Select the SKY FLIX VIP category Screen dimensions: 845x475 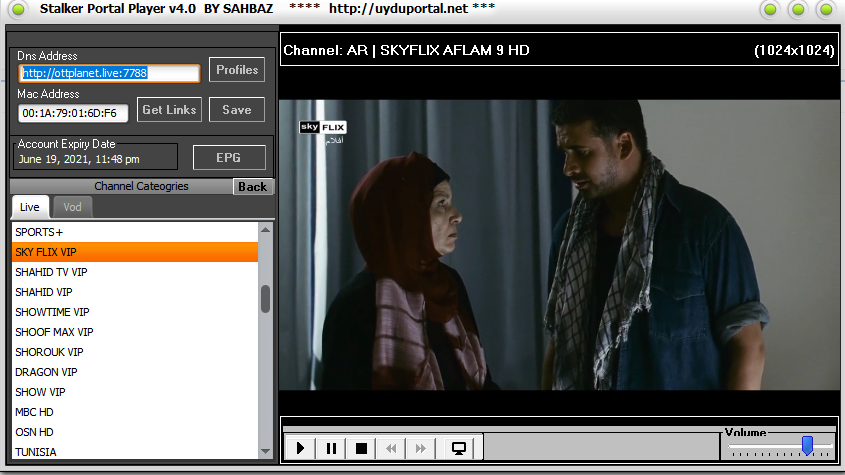coord(135,252)
